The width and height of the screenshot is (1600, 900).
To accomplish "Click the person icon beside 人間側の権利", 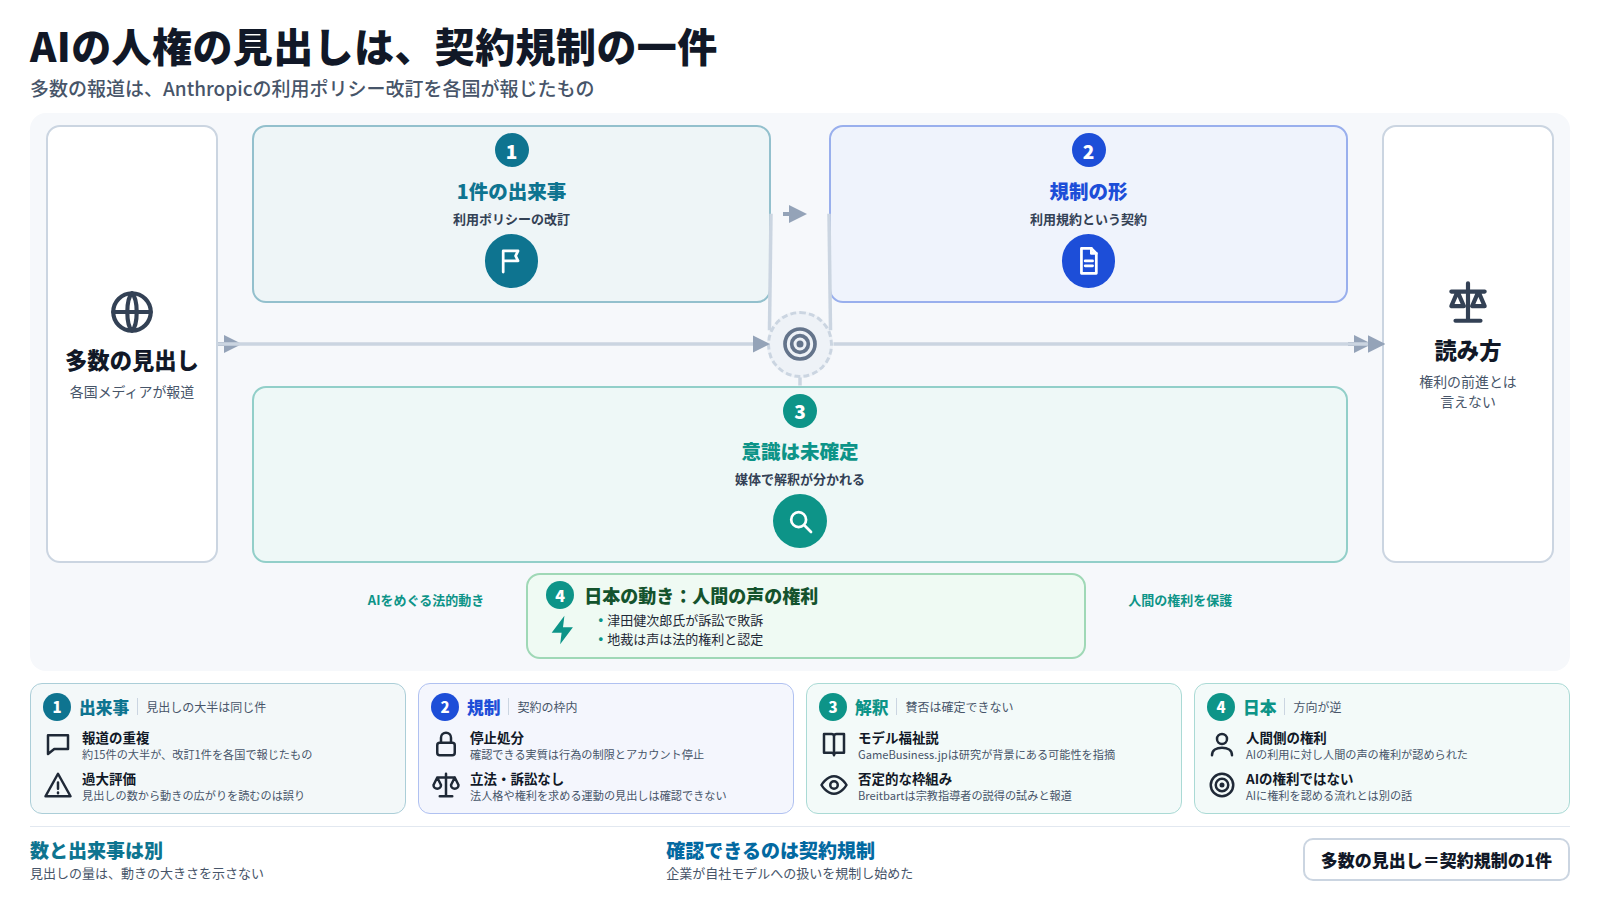I will point(1222,745).
